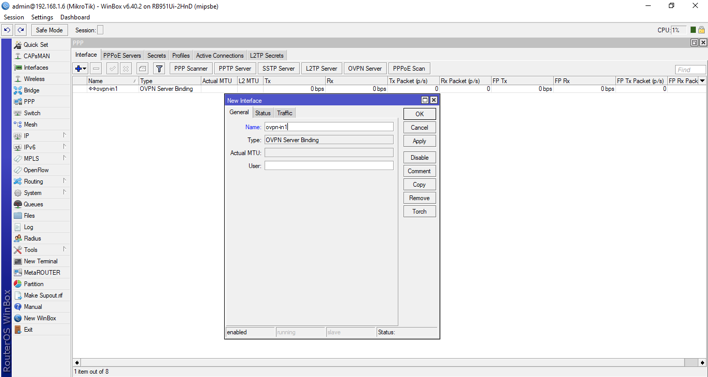
Task: Launch New Terminal from sidebar
Action: click(41, 261)
